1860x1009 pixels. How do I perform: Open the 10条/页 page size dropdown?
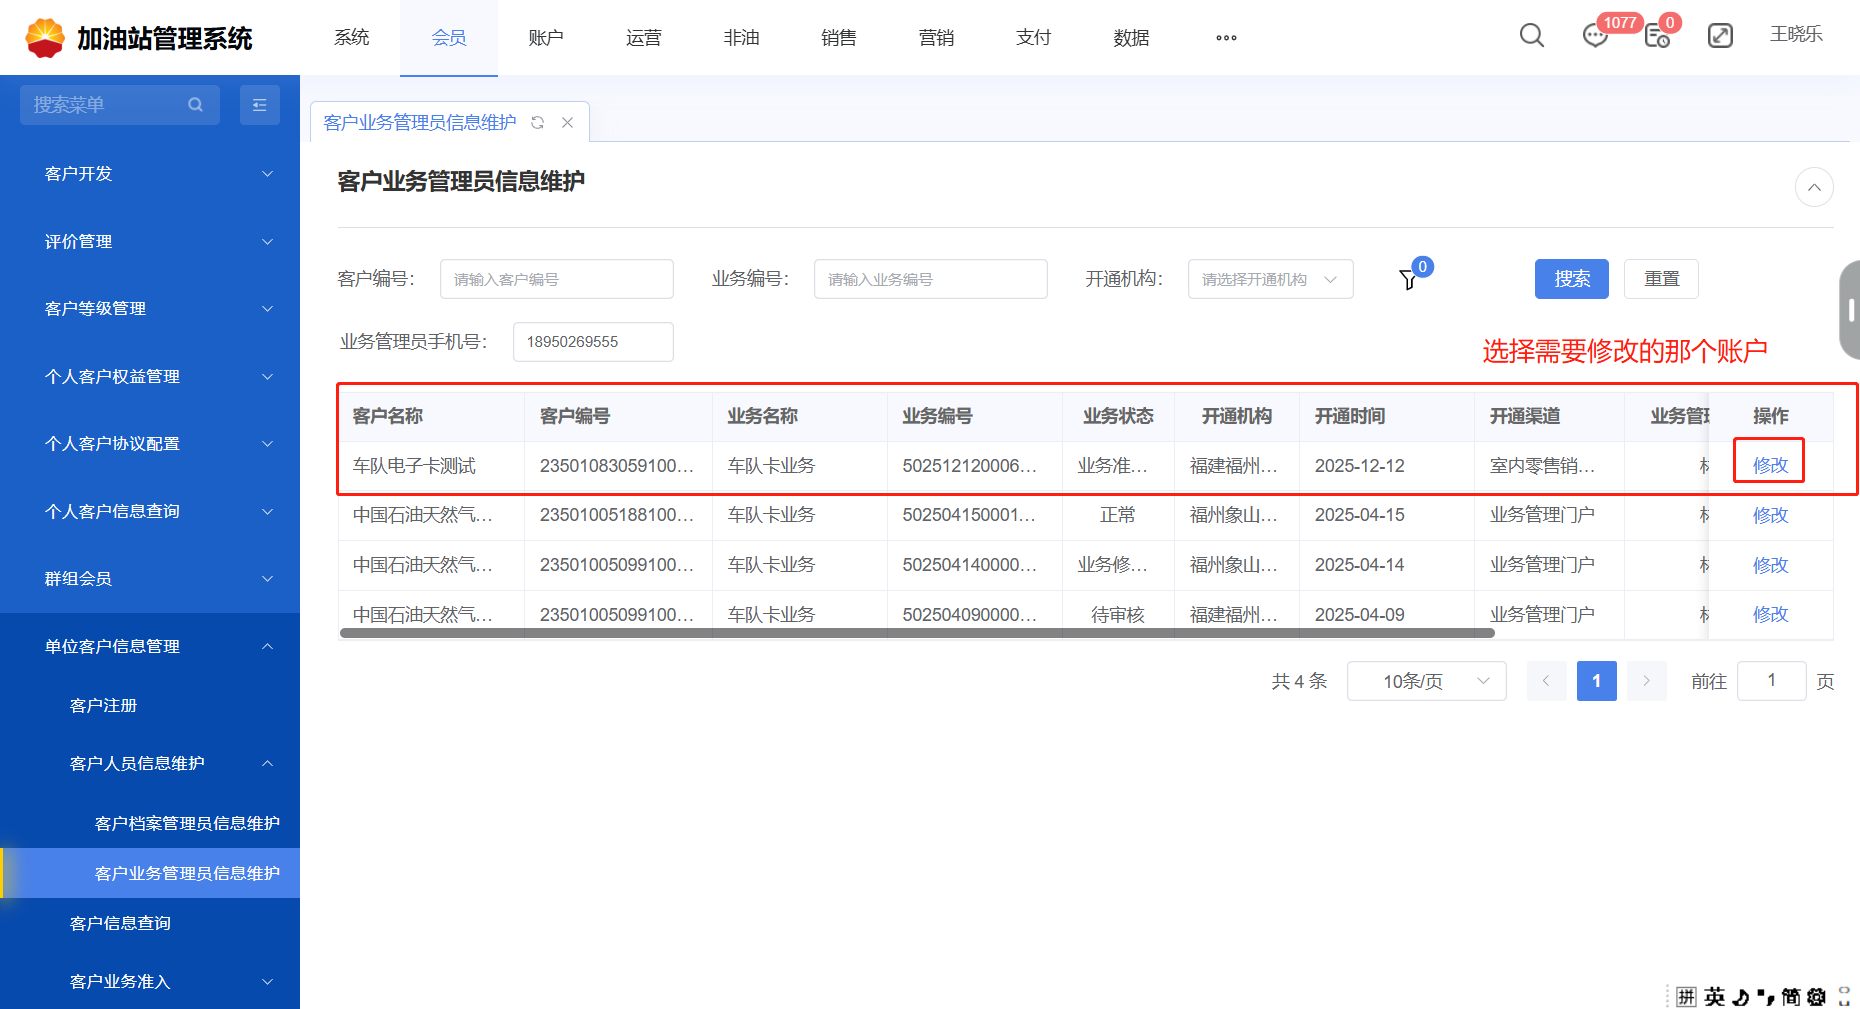[1426, 681]
